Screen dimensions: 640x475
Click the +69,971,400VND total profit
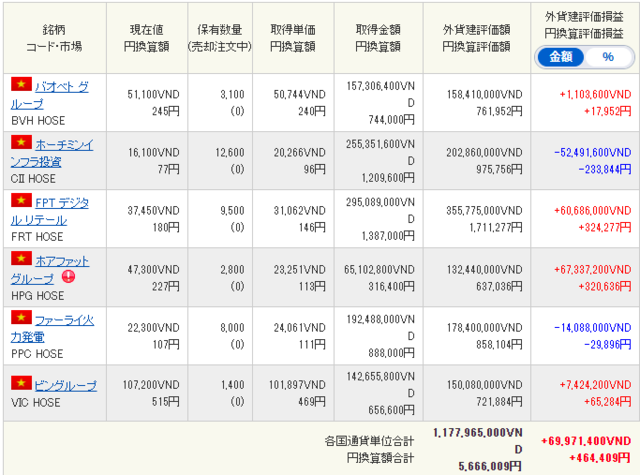click(x=586, y=441)
